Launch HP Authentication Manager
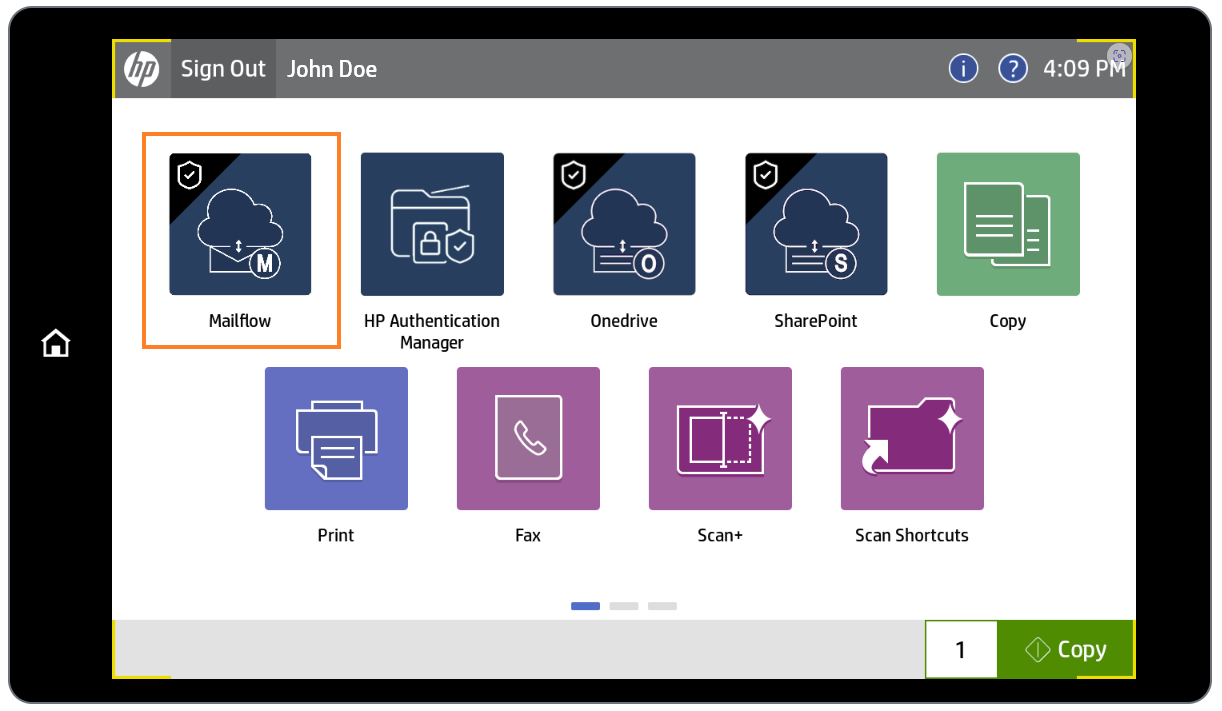 (x=432, y=224)
